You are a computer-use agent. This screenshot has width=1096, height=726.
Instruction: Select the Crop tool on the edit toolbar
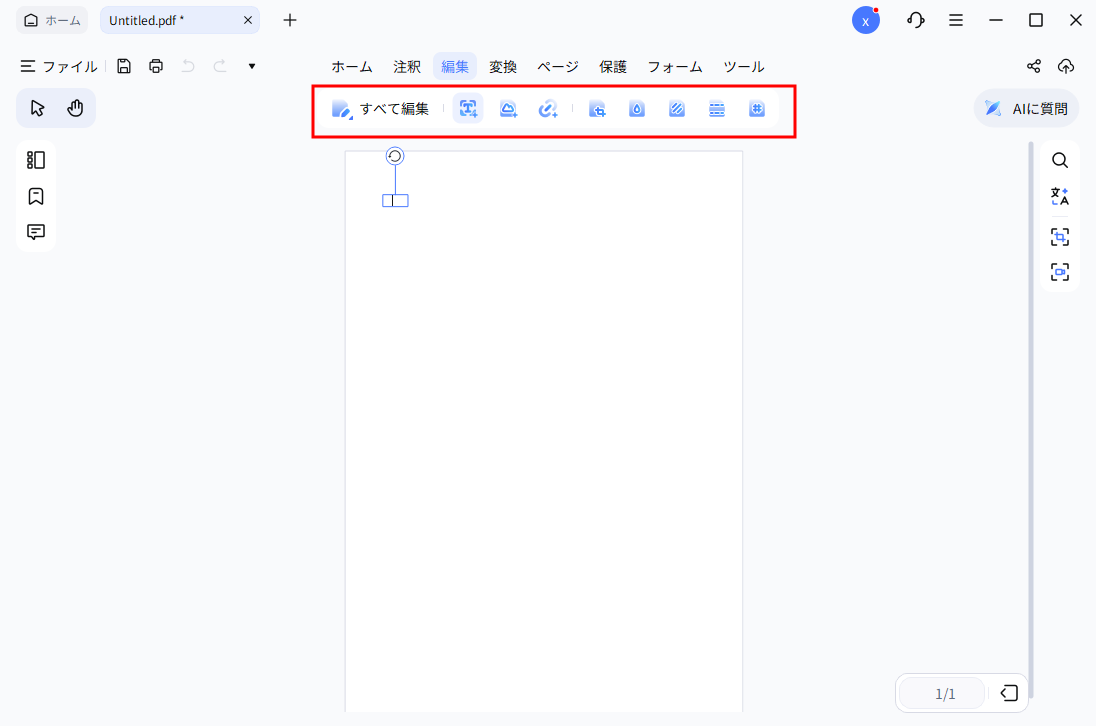(597, 108)
